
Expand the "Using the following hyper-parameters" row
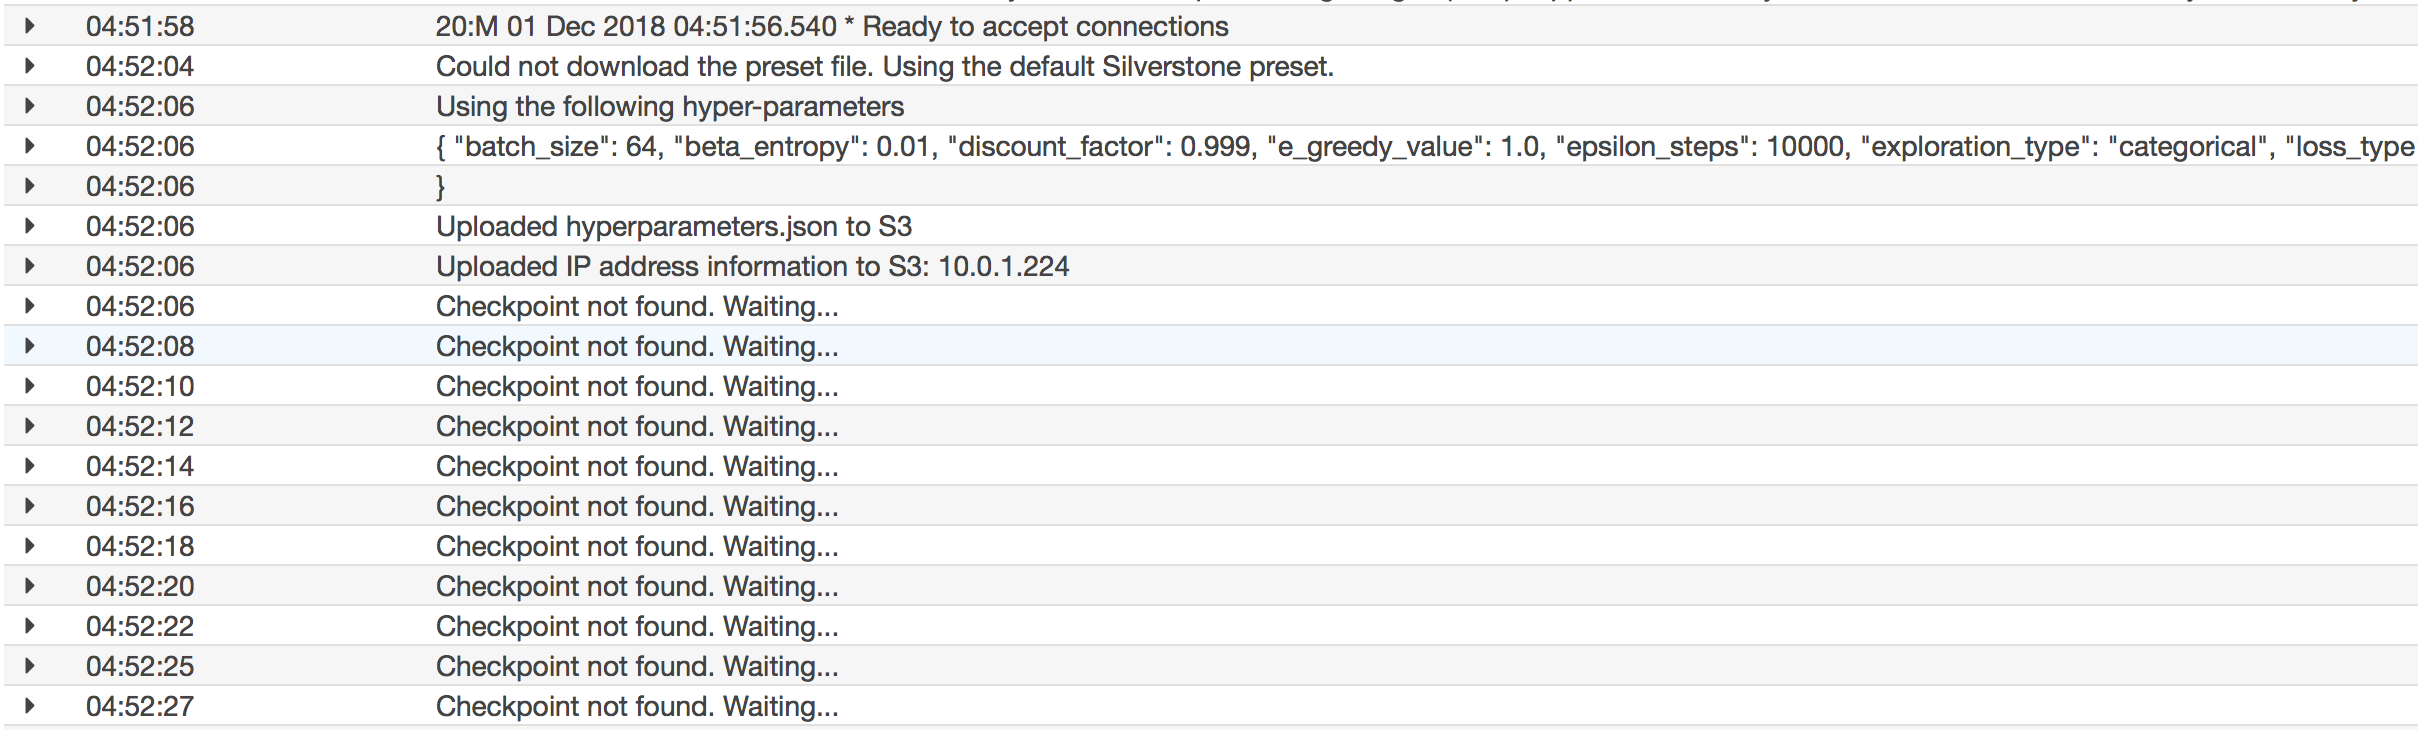pyautogui.click(x=31, y=107)
